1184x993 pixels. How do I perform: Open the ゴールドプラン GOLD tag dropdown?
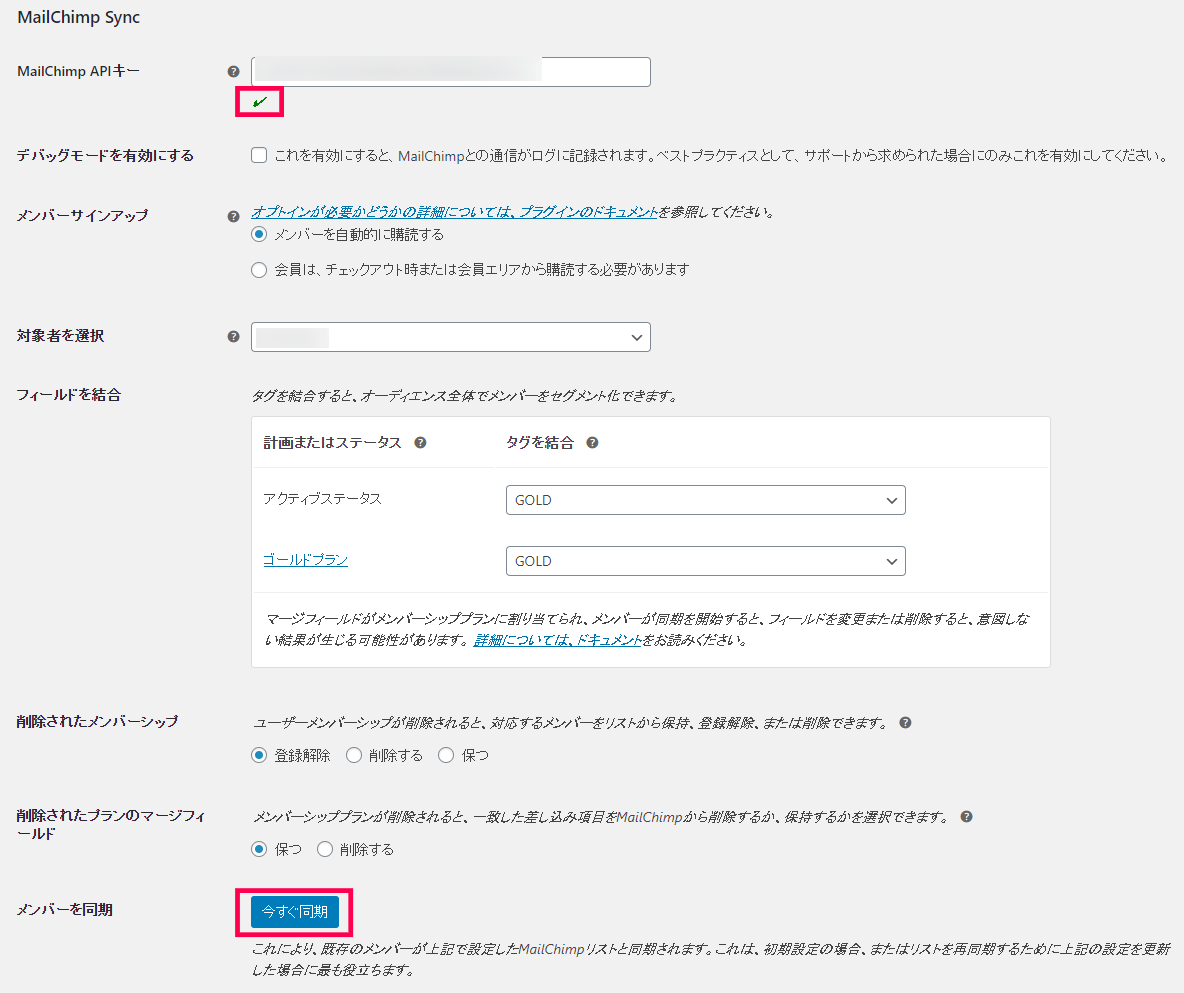(705, 561)
